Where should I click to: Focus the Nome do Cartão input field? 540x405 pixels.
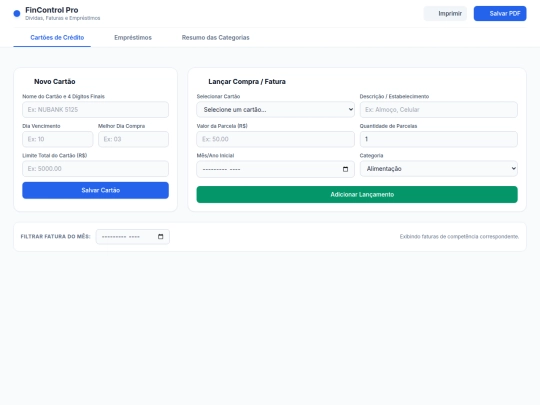[95, 110]
